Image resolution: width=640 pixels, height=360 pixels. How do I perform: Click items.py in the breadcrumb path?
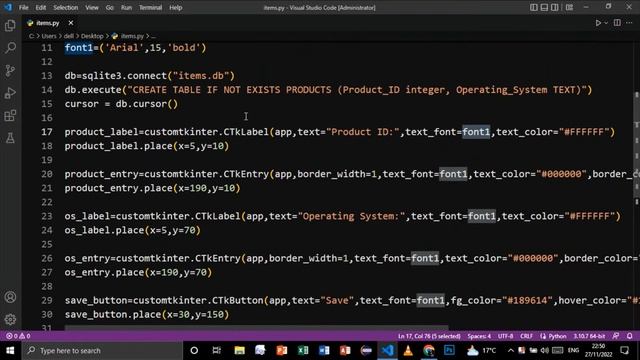pos(132,36)
